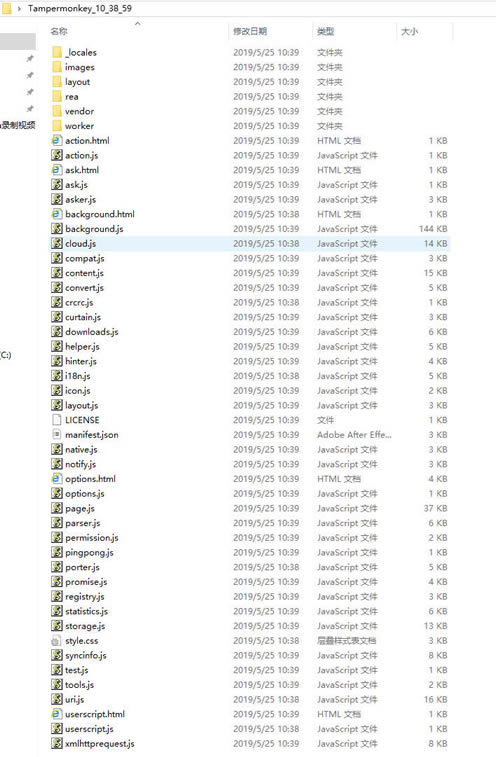The width and height of the screenshot is (496, 757).
Task: Select the xmlhttprequest.js script icon
Action: pos(57,743)
